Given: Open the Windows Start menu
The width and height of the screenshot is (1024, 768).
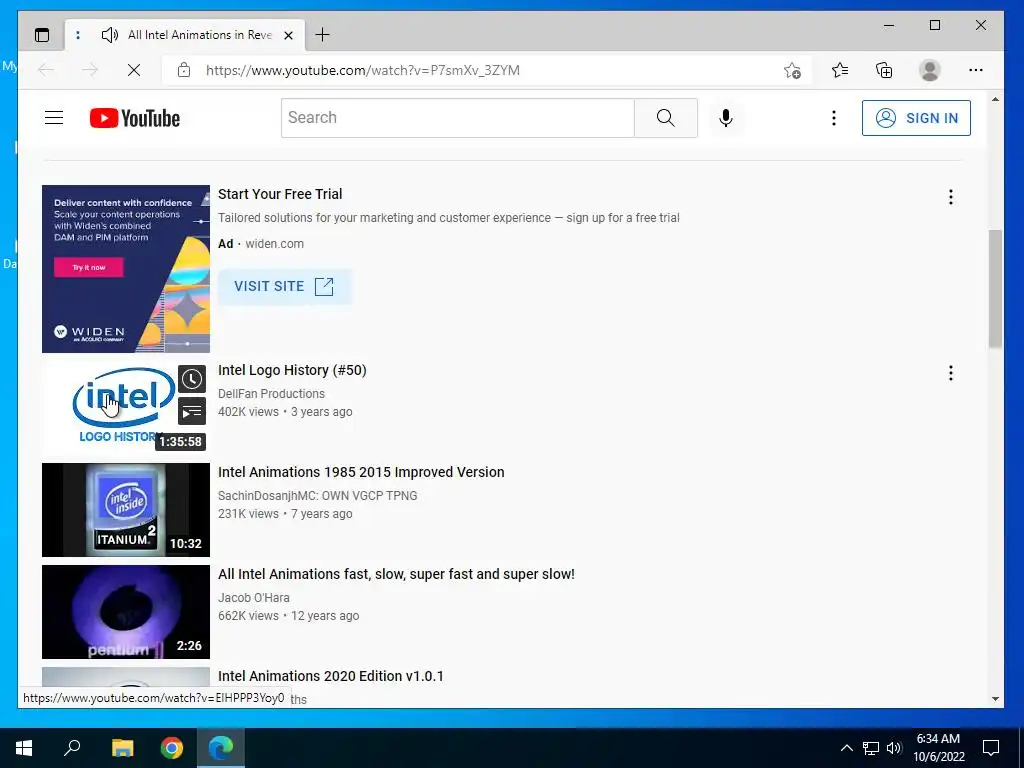Looking at the screenshot, I should 24,748.
